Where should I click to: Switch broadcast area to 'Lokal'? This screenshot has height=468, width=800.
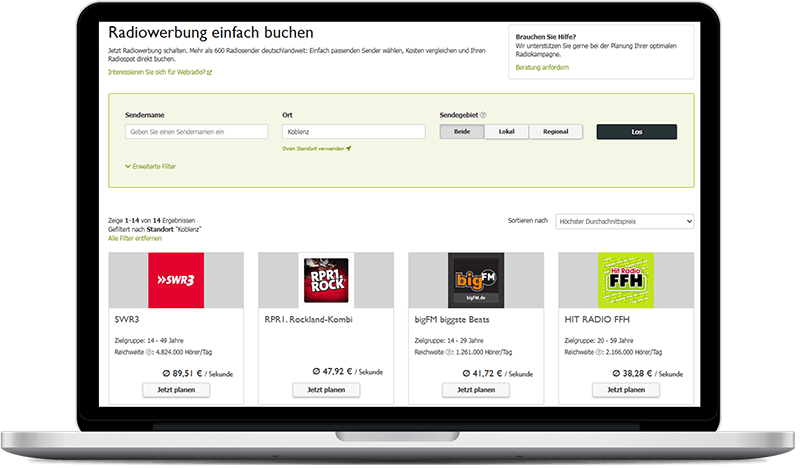coord(507,132)
